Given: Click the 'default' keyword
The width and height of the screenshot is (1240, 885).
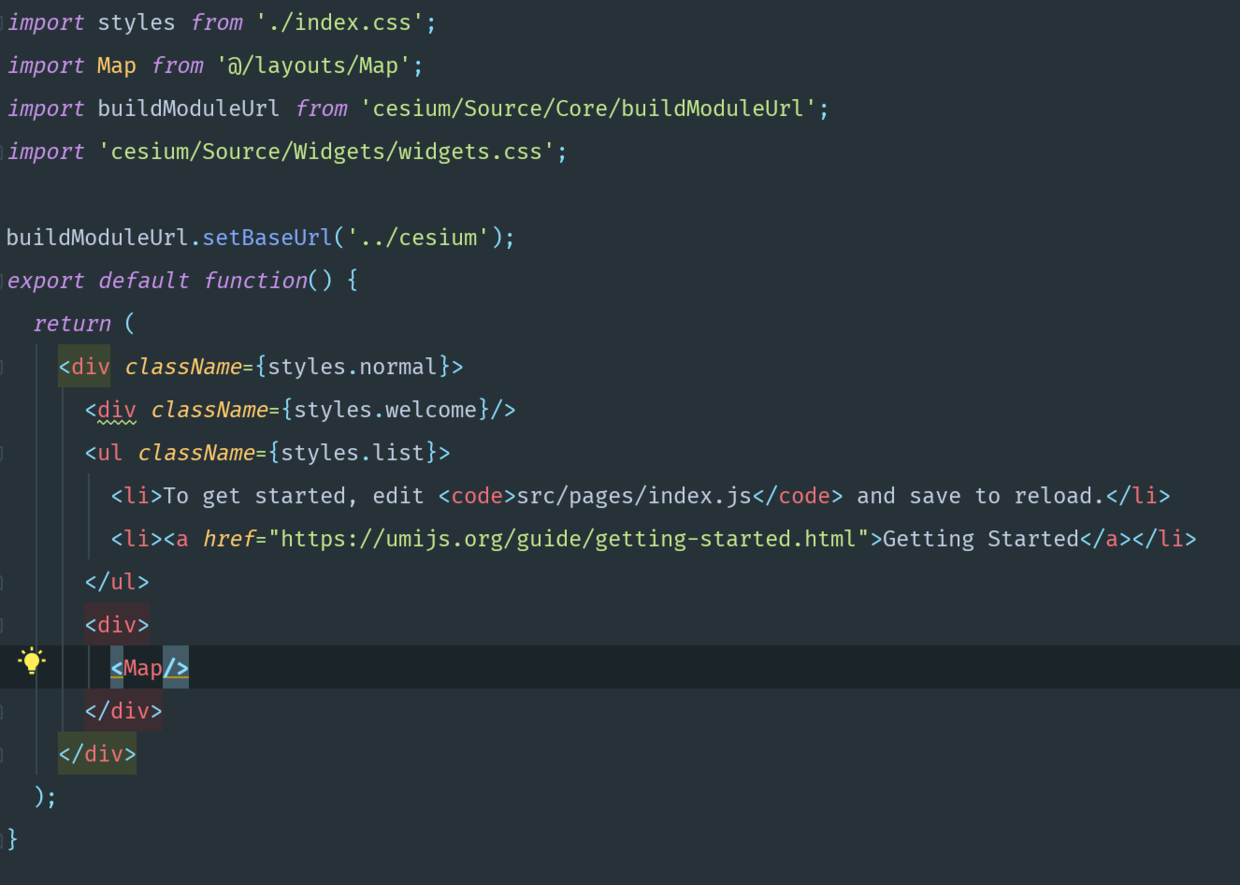Looking at the screenshot, I should tap(143, 281).
